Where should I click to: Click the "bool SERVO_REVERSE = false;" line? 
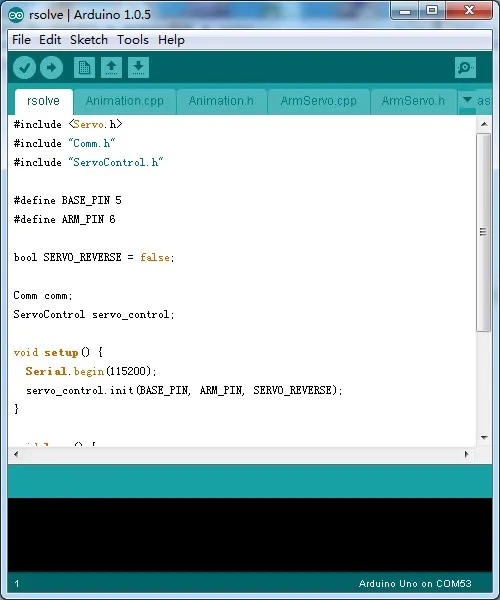pyautogui.click(x=94, y=258)
